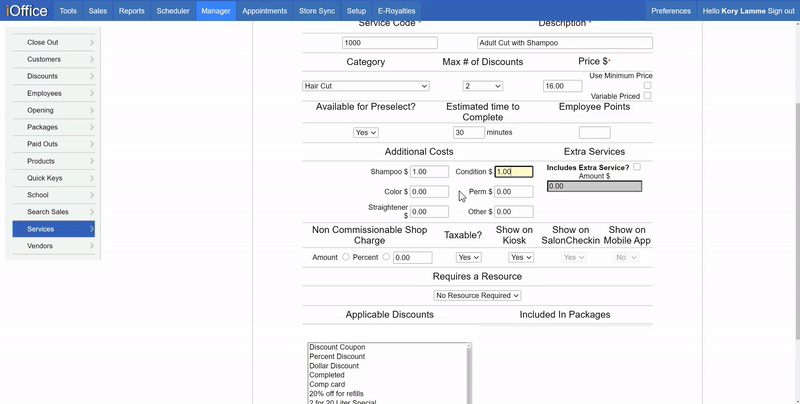Open the Requires a Resource dropdown
This screenshot has height=404, width=800.
(x=478, y=295)
